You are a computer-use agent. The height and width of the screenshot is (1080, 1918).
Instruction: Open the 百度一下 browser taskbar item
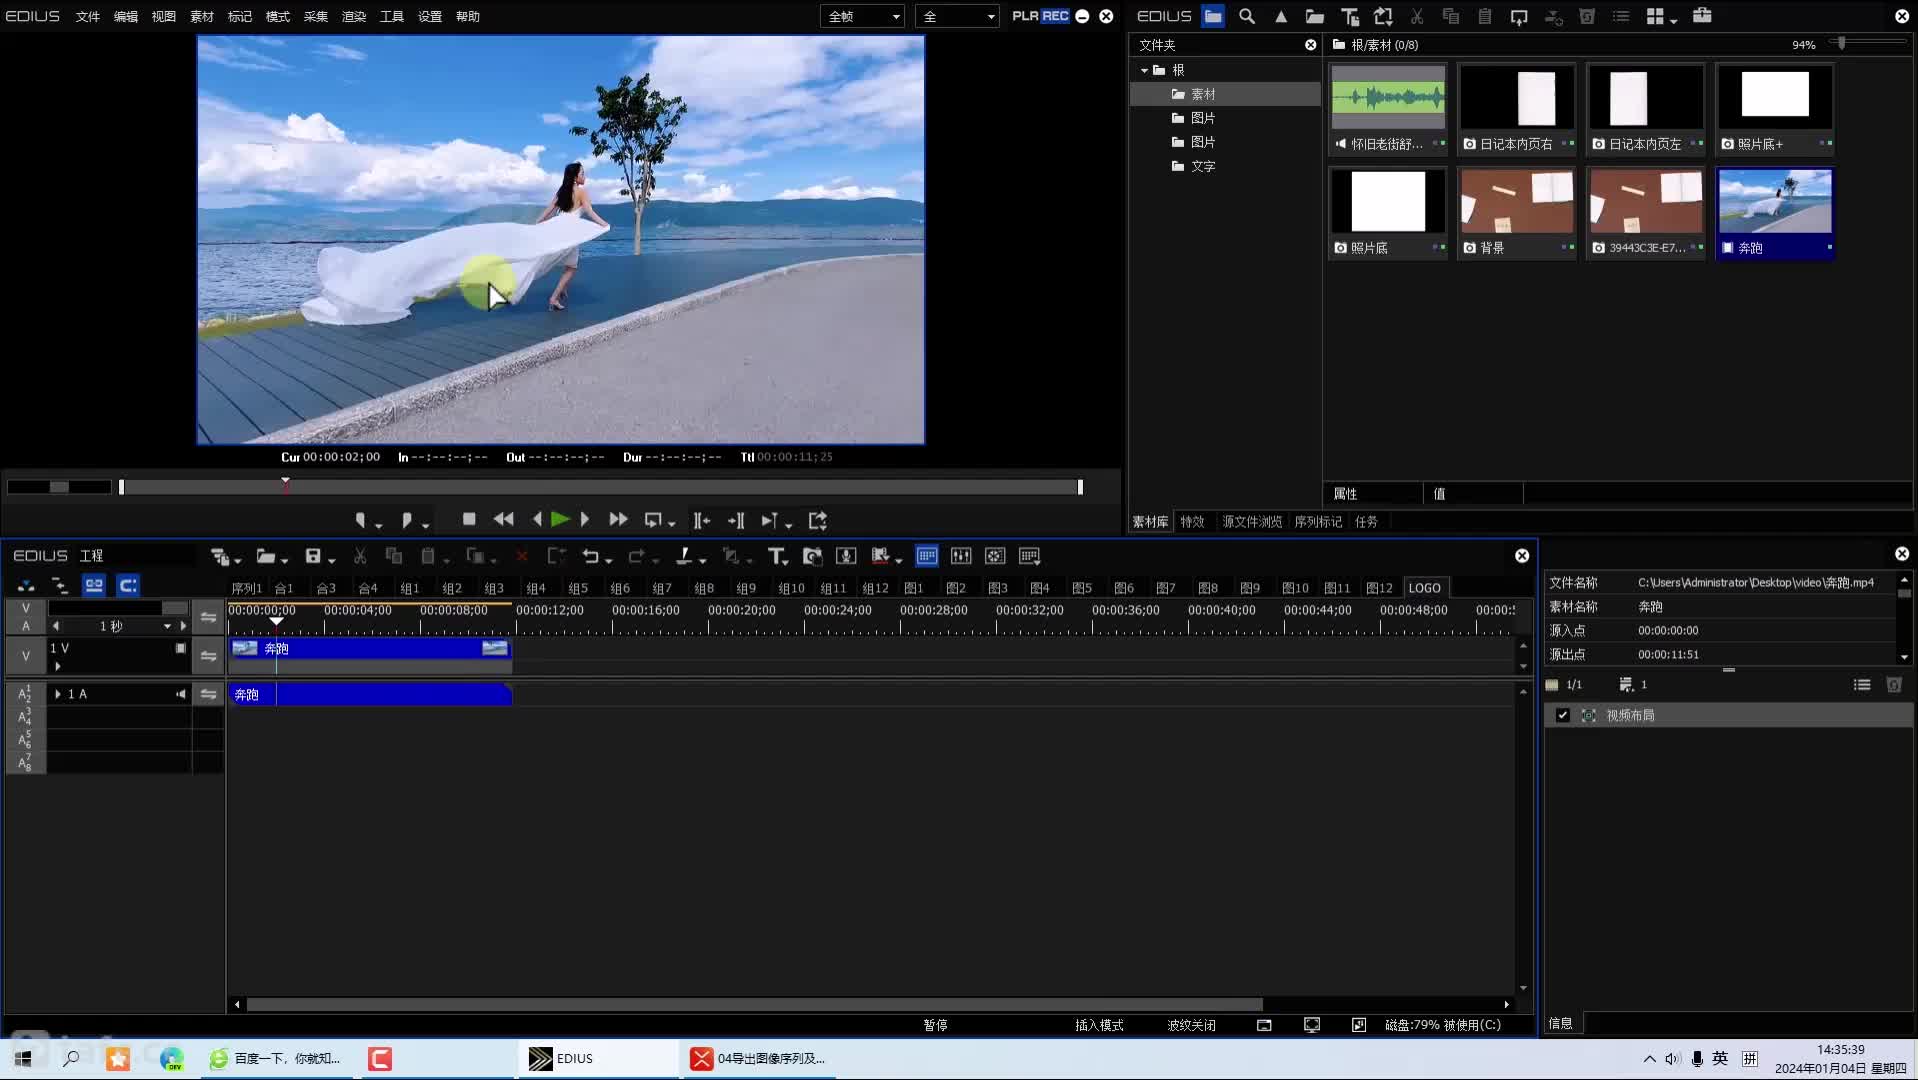[x=276, y=1058]
